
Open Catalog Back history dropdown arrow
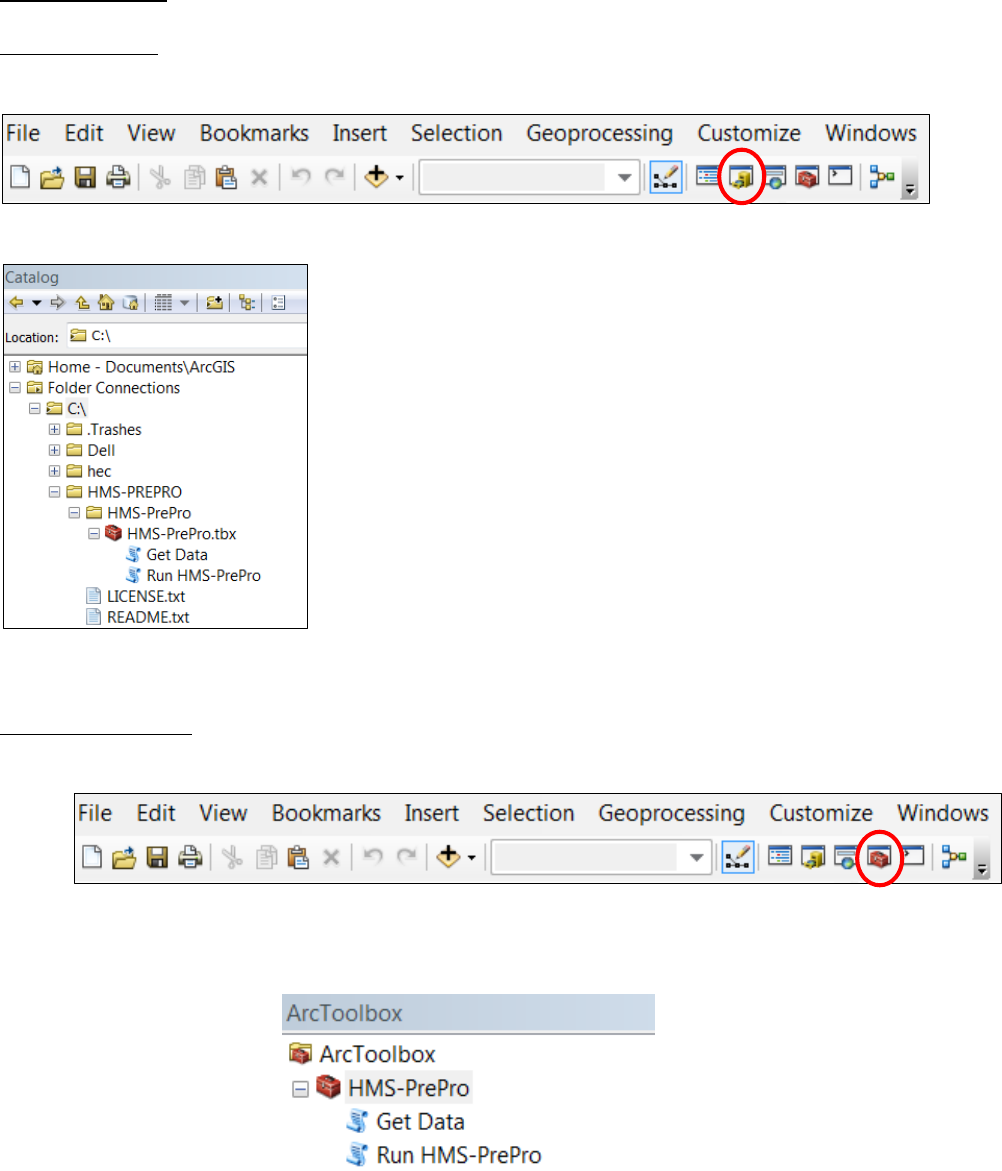(x=37, y=302)
